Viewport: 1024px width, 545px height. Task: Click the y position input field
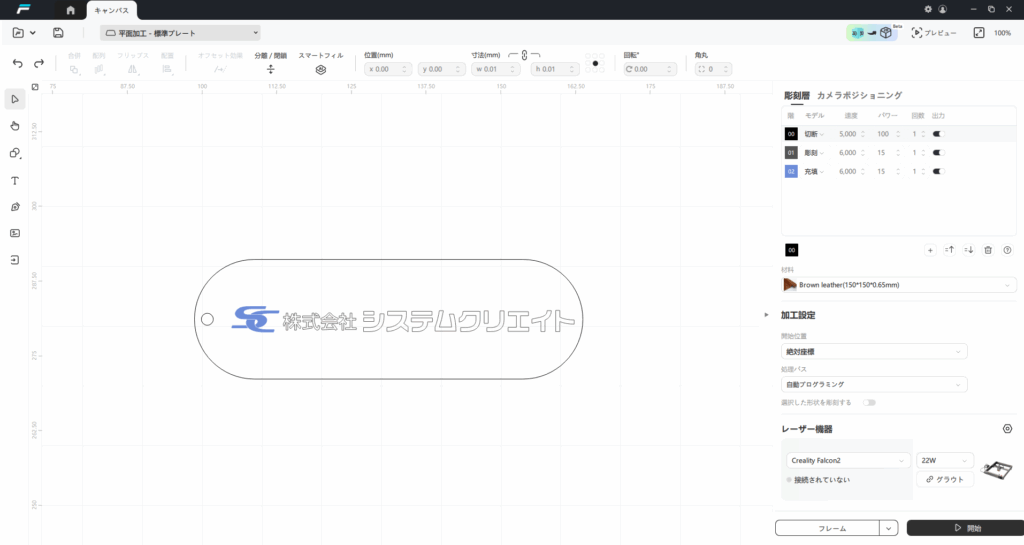[441, 69]
